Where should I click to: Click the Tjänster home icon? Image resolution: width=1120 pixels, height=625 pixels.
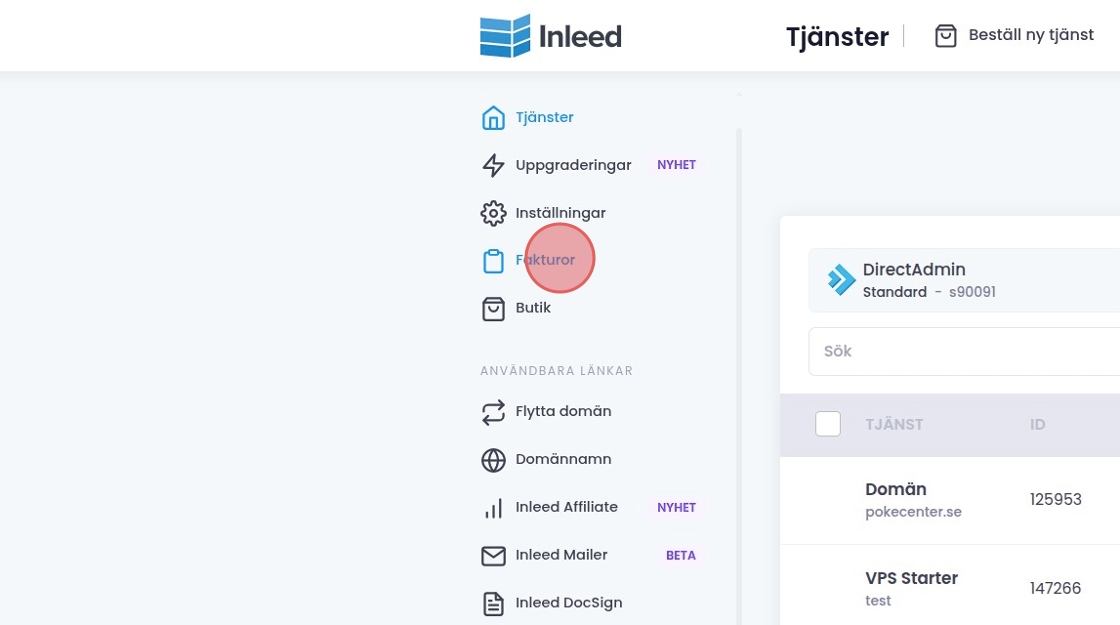tap(493, 118)
